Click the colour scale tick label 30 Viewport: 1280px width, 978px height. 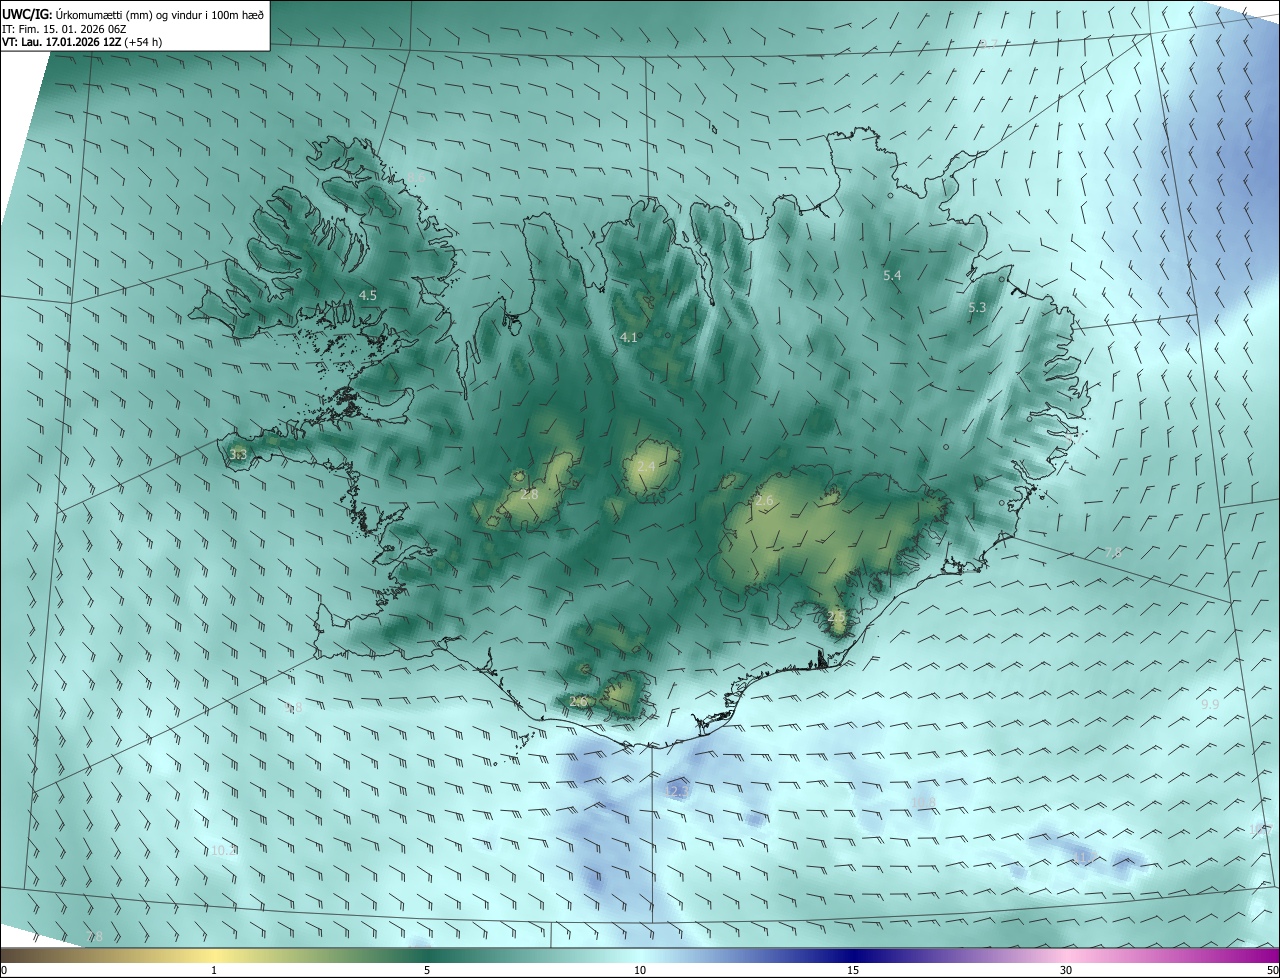pyautogui.click(x=1066, y=970)
